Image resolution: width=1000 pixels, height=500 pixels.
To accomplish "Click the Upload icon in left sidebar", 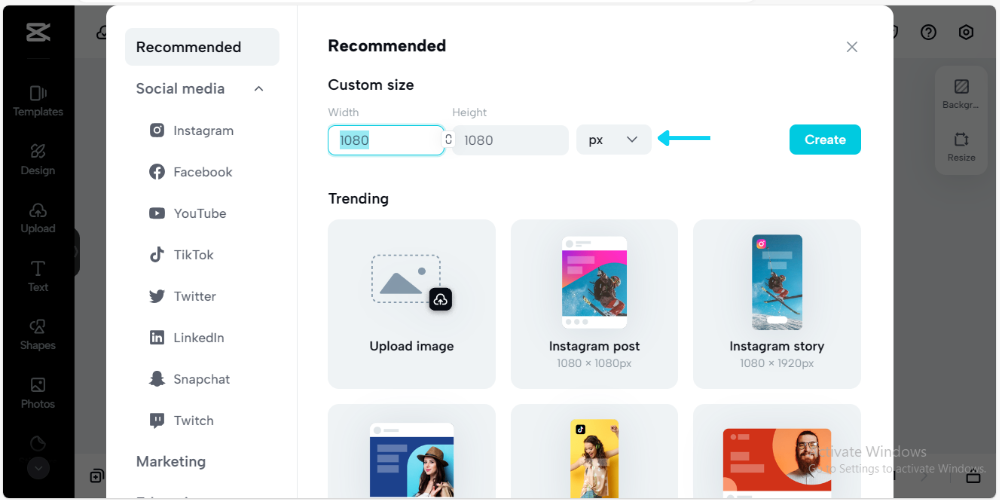I will [x=38, y=217].
